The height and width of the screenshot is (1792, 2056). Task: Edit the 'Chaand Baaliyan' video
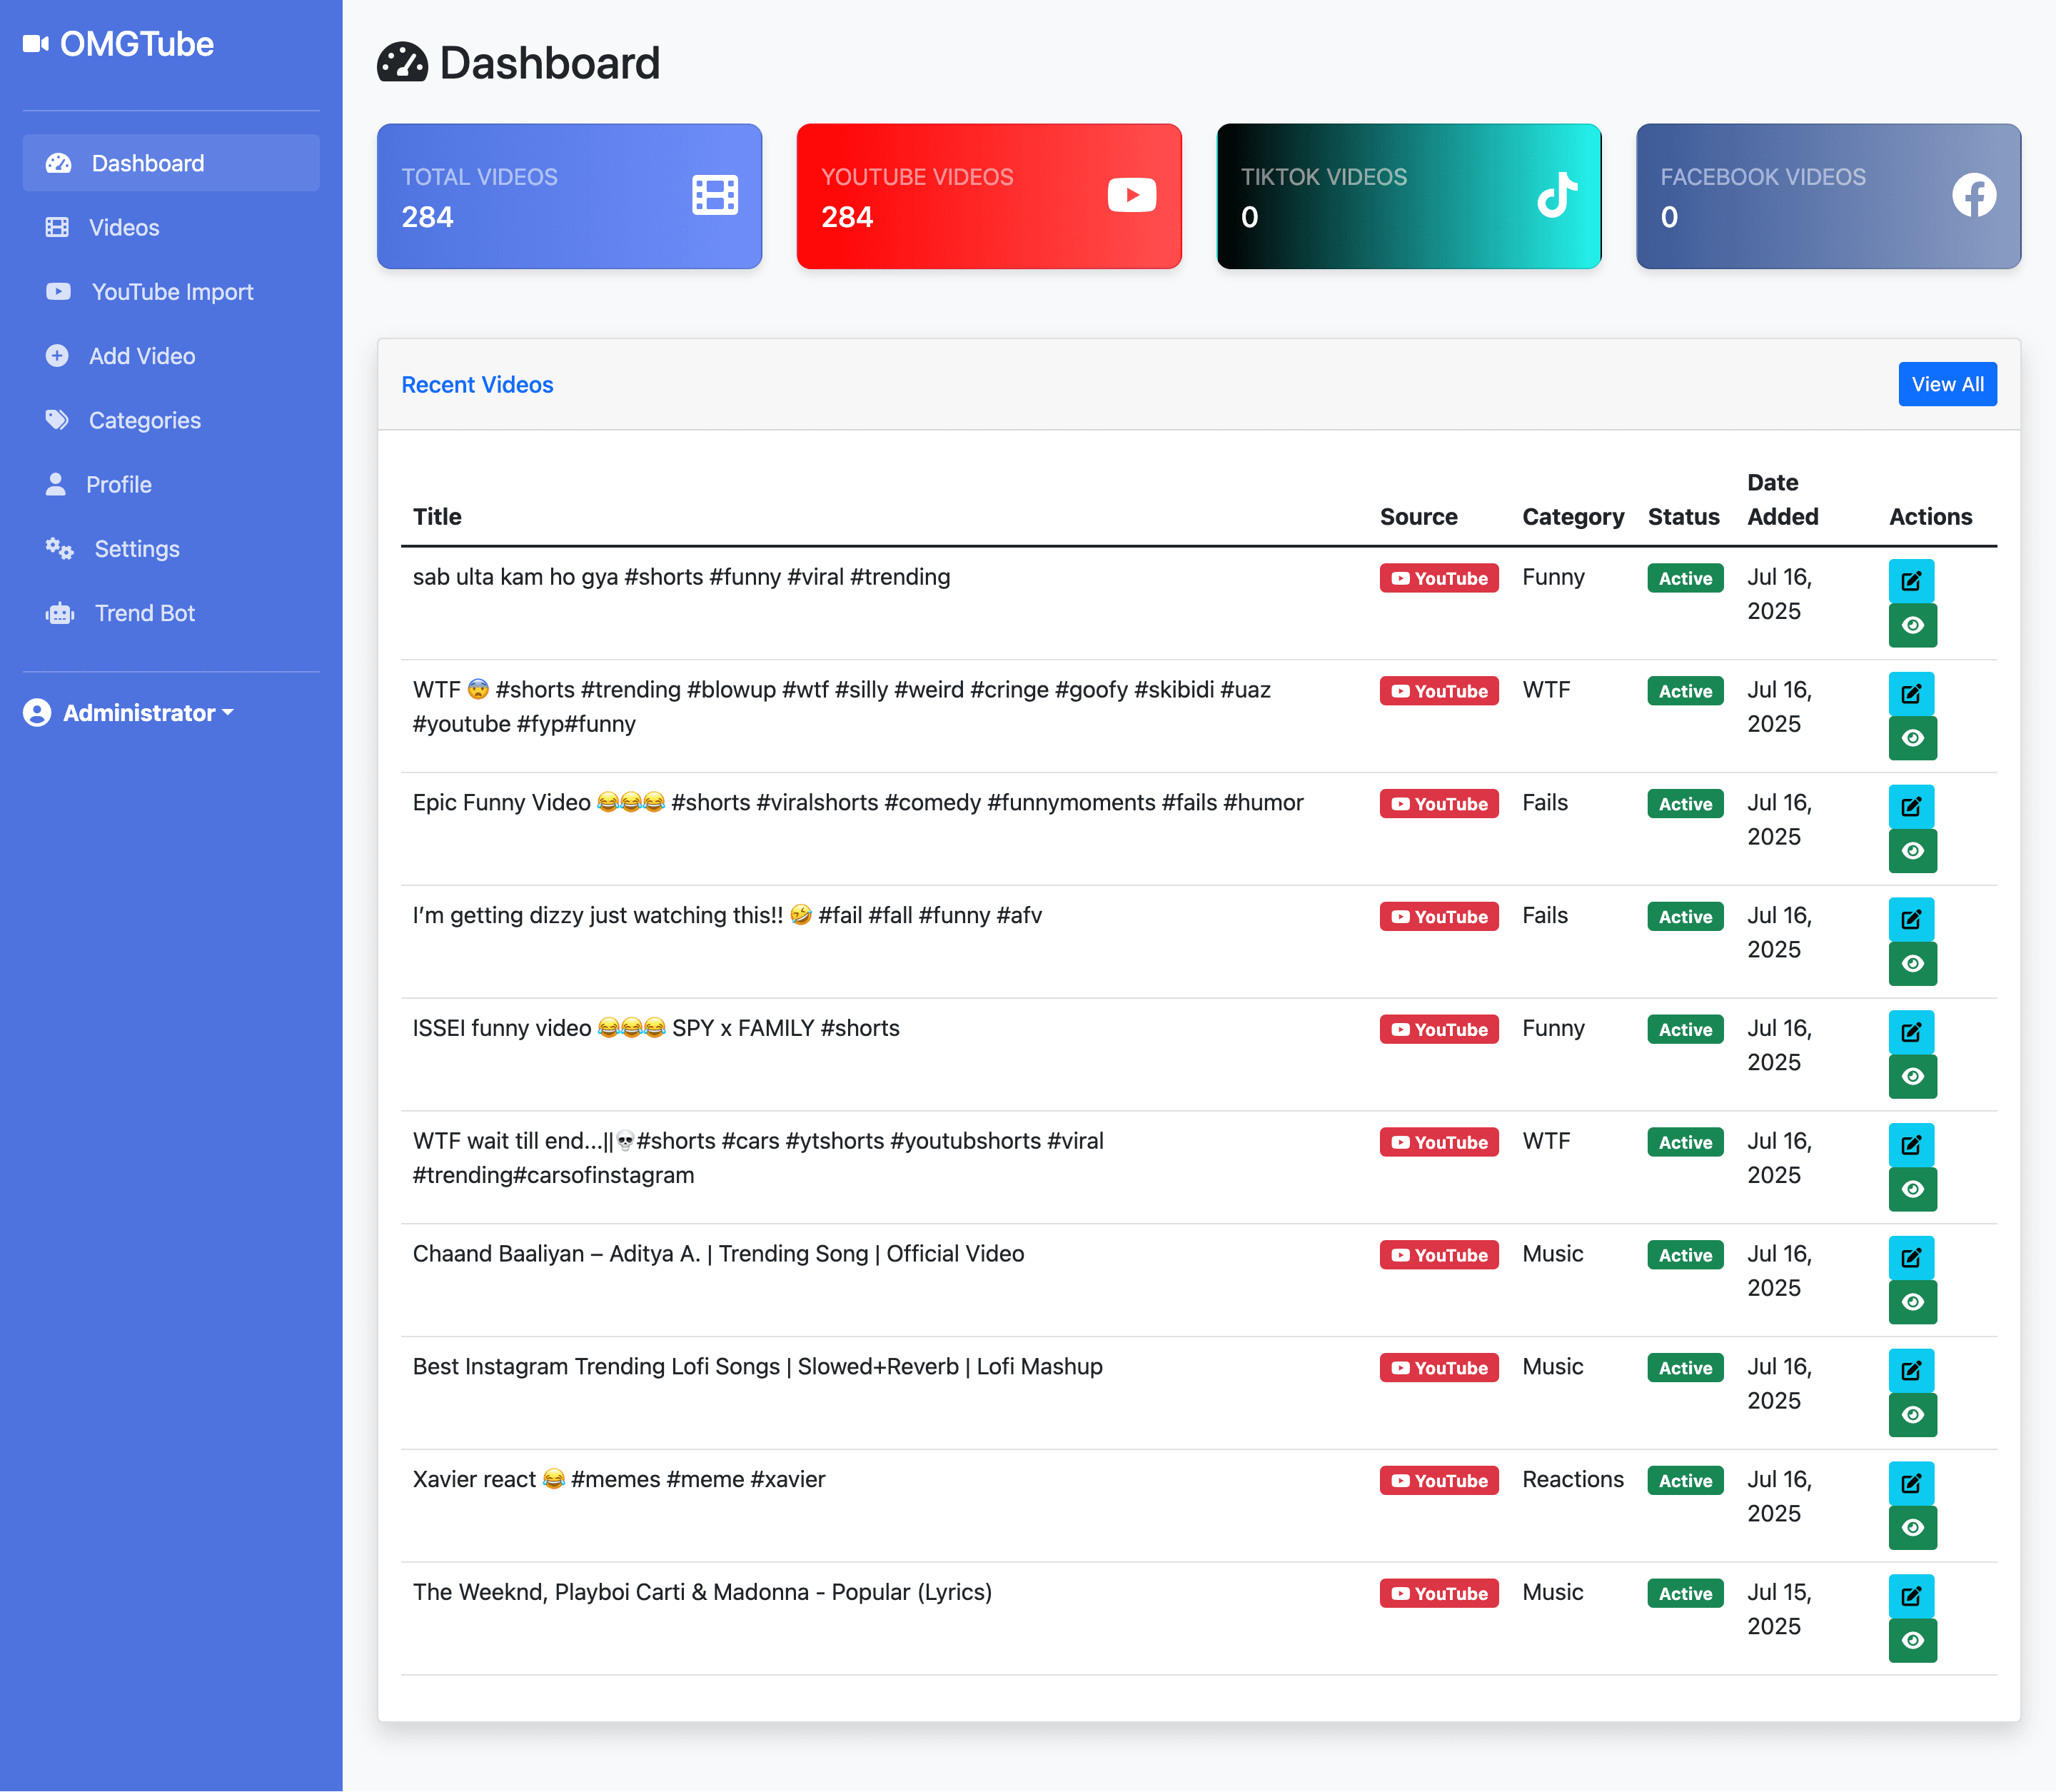[x=1911, y=1259]
